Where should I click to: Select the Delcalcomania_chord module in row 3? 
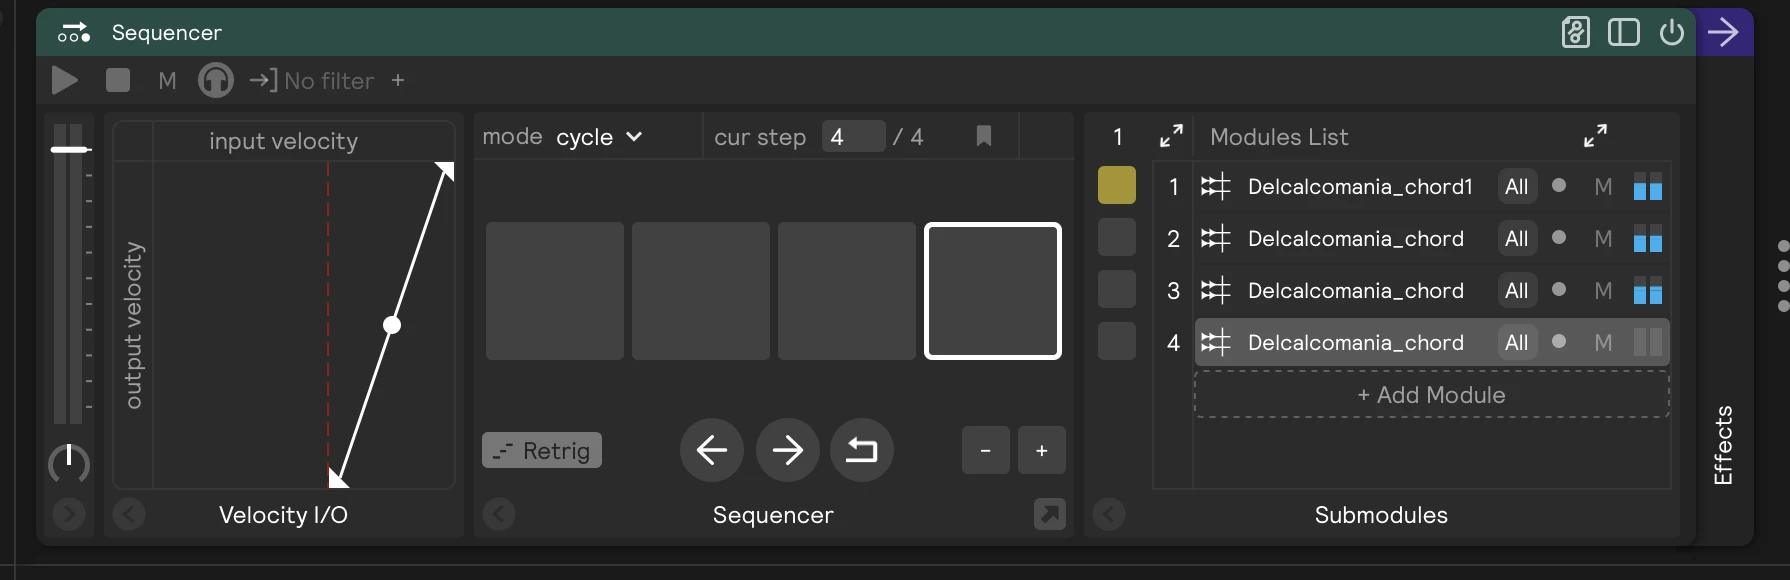click(x=1432, y=291)
